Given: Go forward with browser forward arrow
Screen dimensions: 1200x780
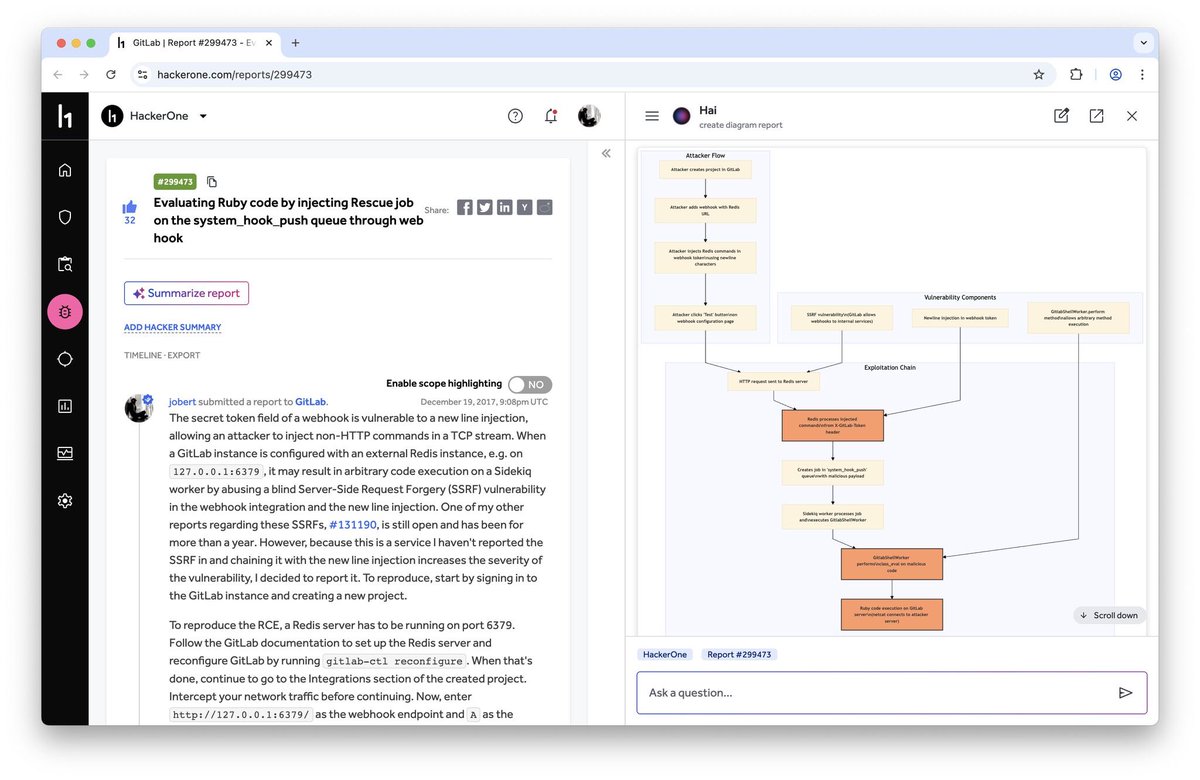Looking at the screenshot, I should tap(84, 74).
